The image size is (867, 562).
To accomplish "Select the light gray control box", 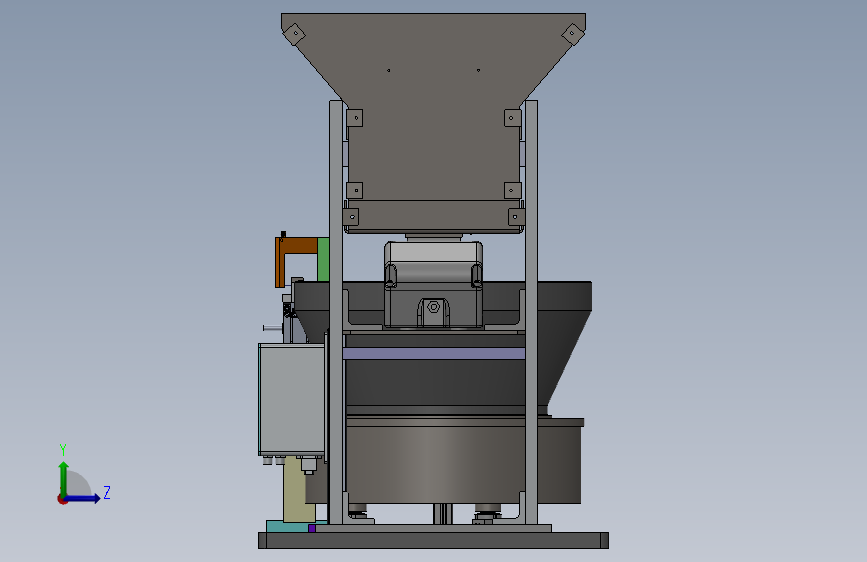I will pyautogui.click(x=291, y=399).
